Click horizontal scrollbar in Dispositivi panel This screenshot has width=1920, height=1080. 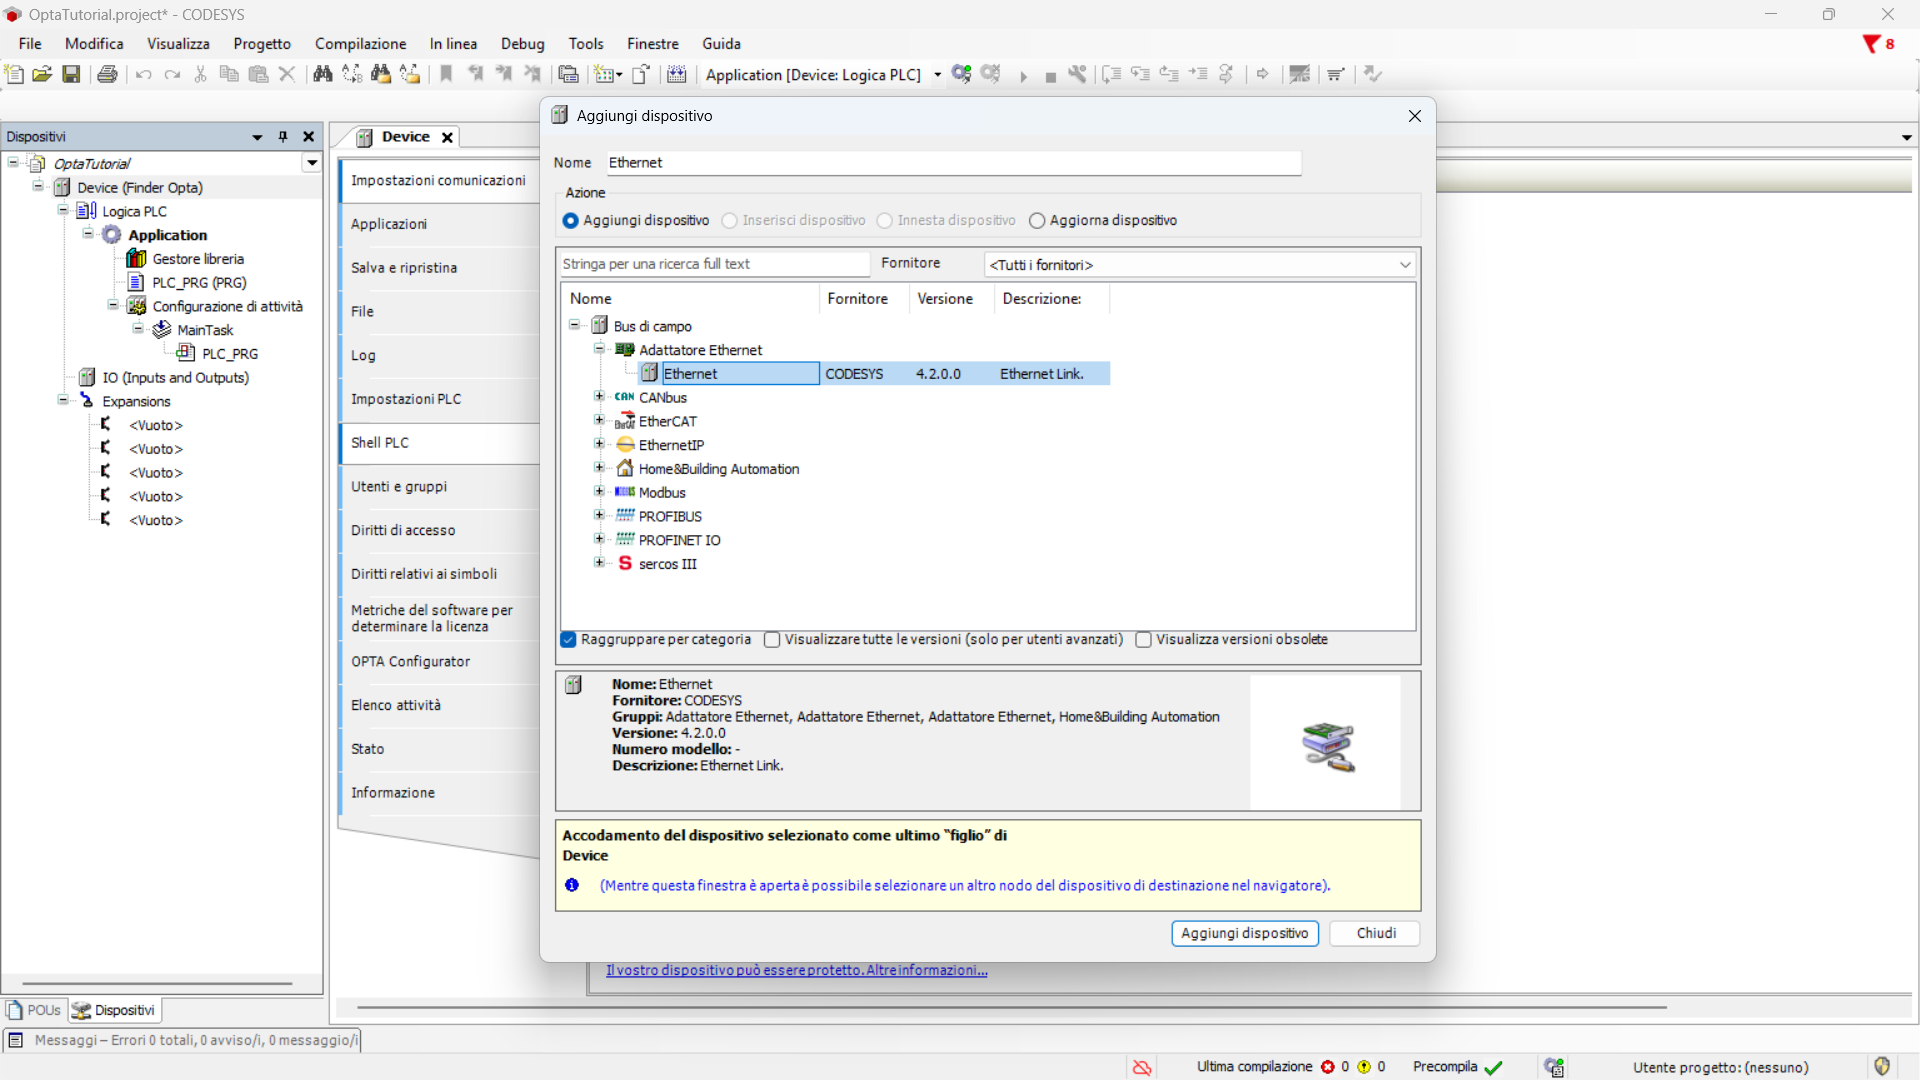157,983
